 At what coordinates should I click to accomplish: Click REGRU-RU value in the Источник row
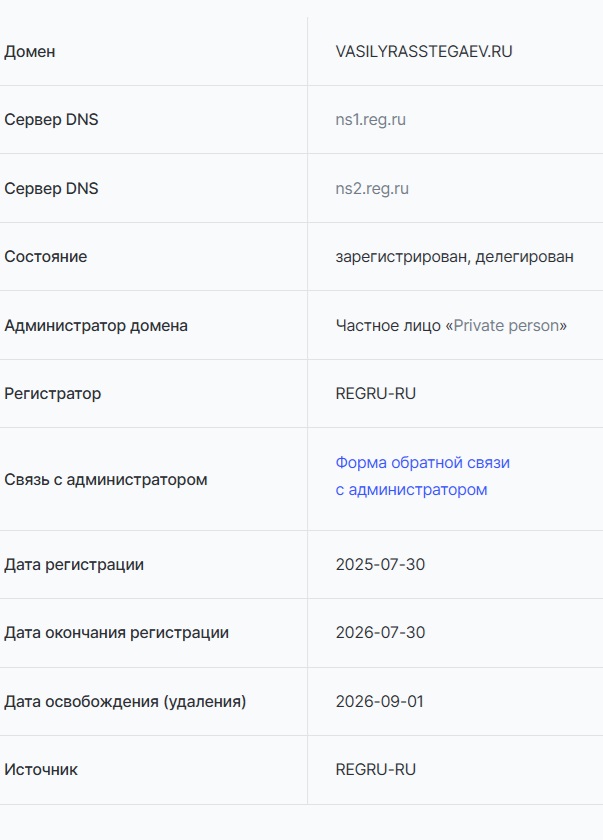(x=376, y=770)
